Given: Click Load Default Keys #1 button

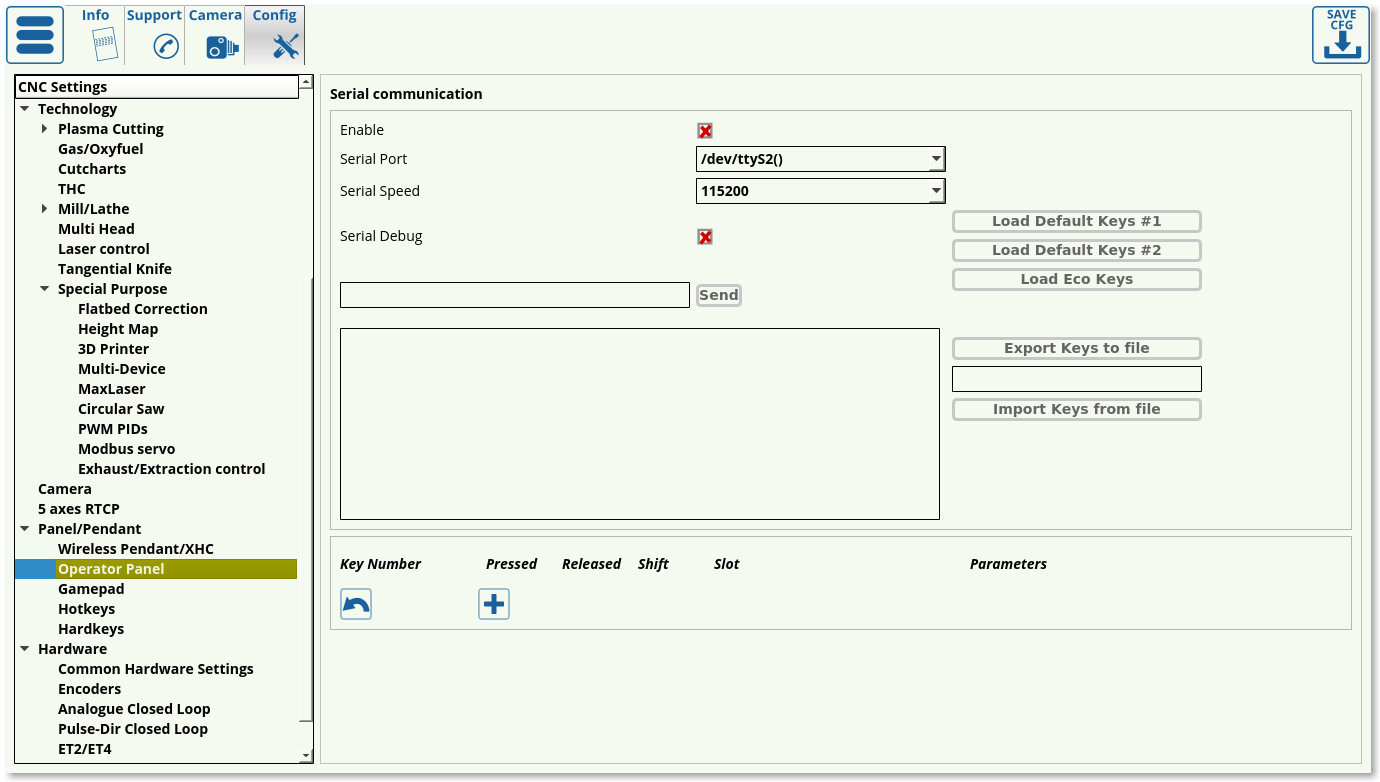Looking at the screenshot, I should pos(1076,221).
